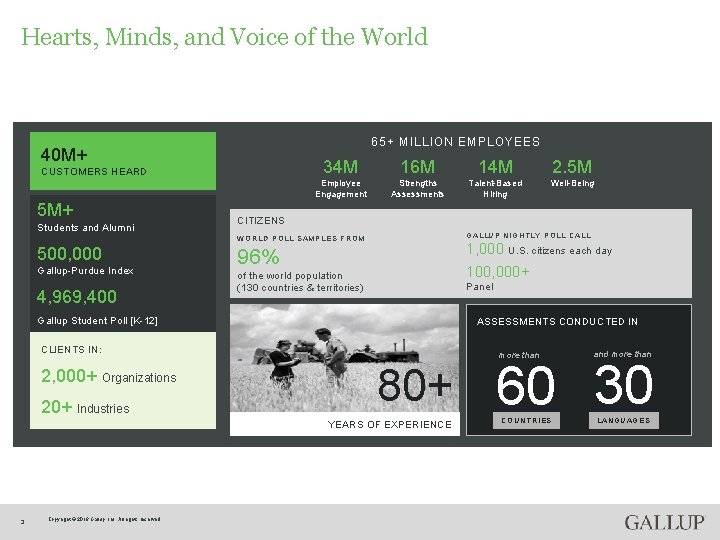The height and width of the screenshot is (540, 720).
Task: Select the large '30' number
Action: tap(624, 384)
